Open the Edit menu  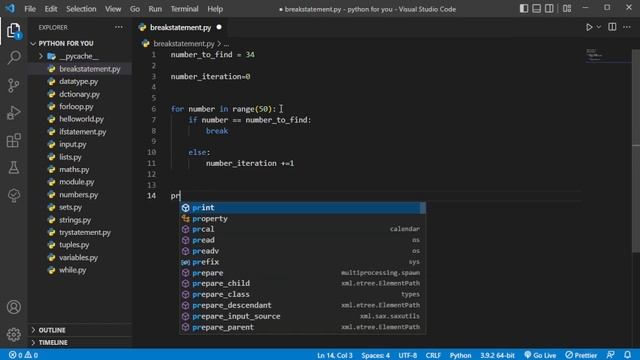point(51,9)
